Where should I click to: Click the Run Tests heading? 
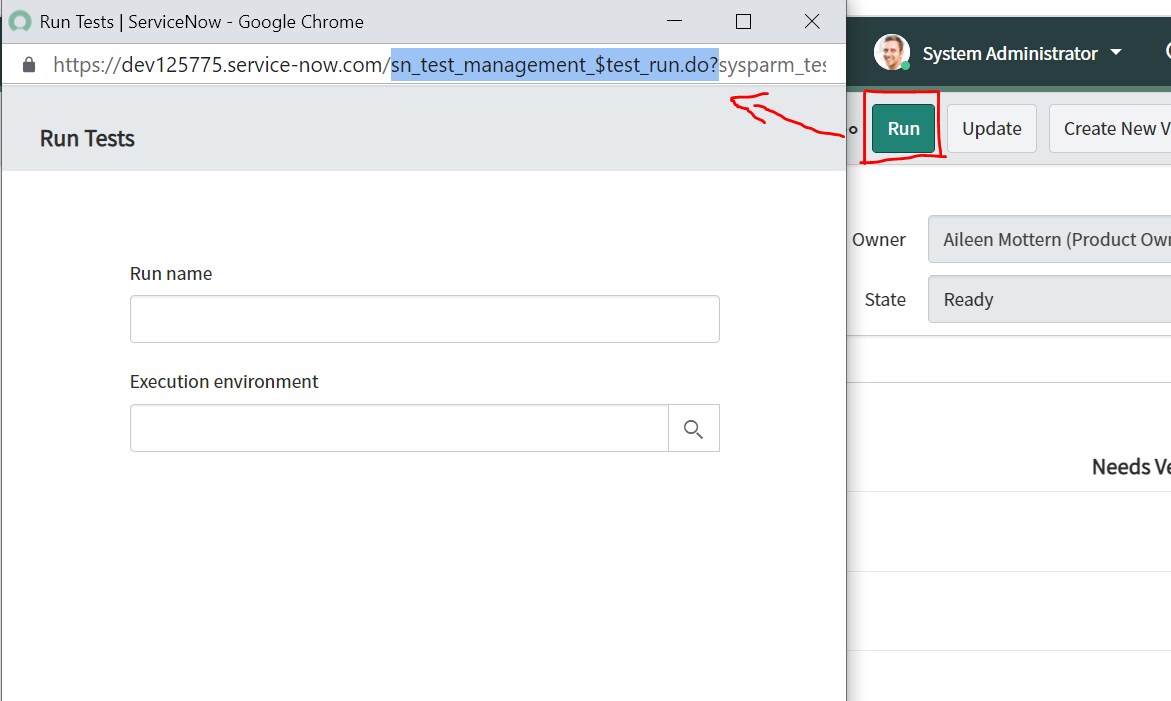pyautogui.click(x=85, y=138)
